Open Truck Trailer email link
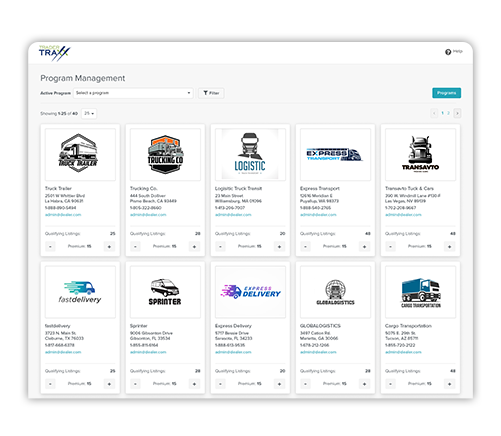 pyautogui.click(x=63, y=215)
